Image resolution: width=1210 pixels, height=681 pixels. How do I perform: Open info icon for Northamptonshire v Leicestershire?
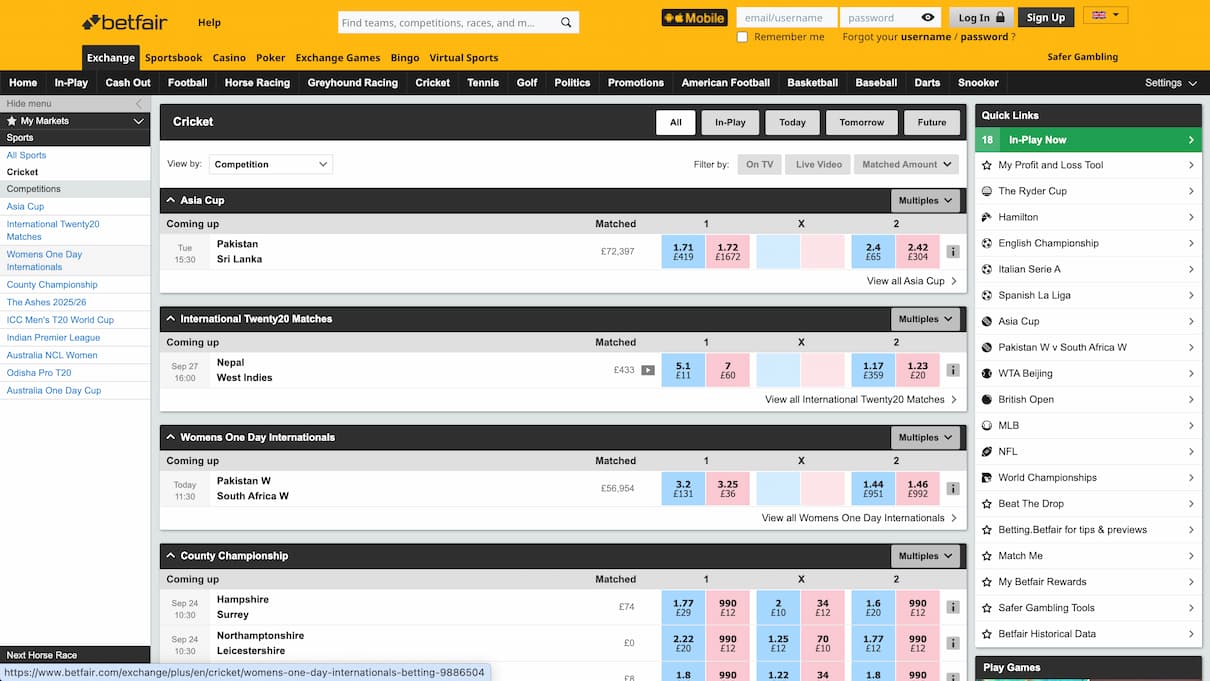[x=953, y=643]
